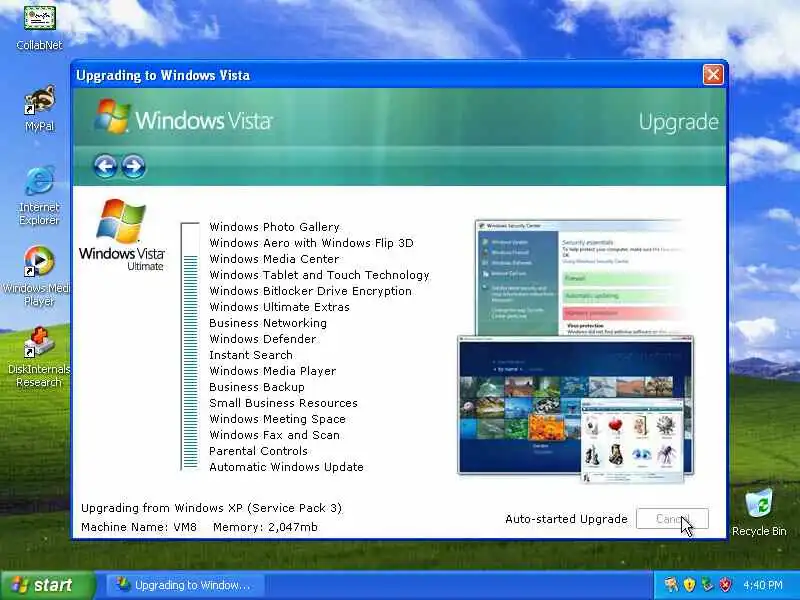This screenshot has width=800, height=600.
Task: Cancel the auto-started upgrade
Action: coord(672,519)
